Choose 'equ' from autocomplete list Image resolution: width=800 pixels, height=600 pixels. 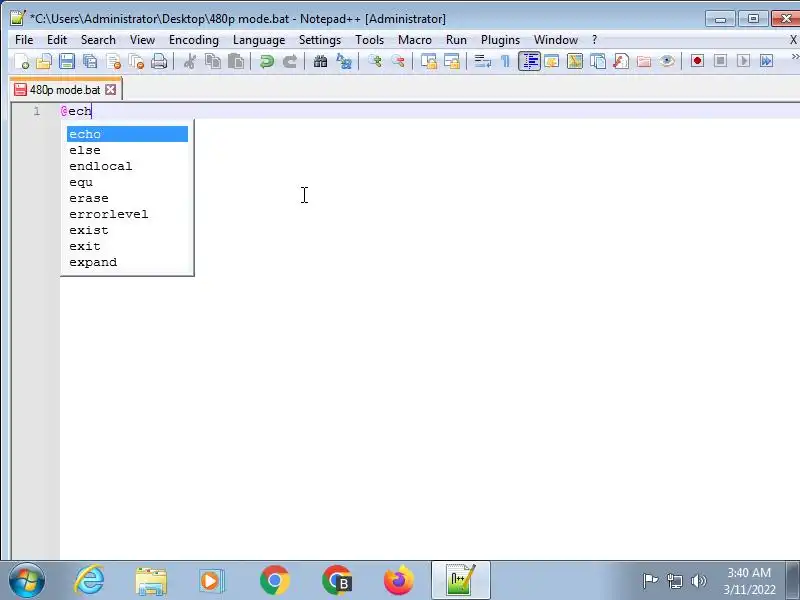[x=128, y=182]
